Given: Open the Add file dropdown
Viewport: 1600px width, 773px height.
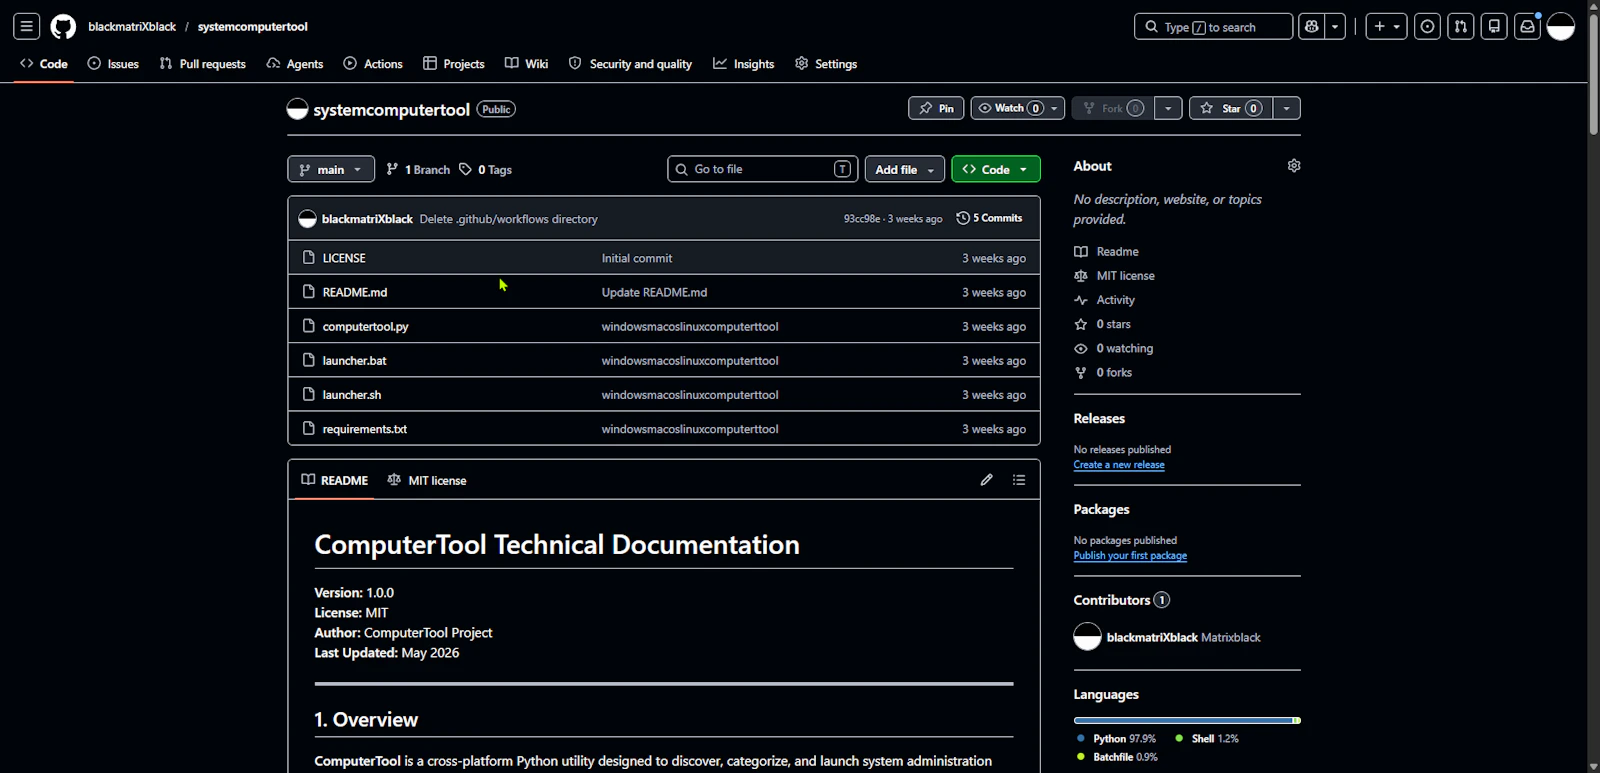Looking at the screenshot, I should click(x=905, y=169).
